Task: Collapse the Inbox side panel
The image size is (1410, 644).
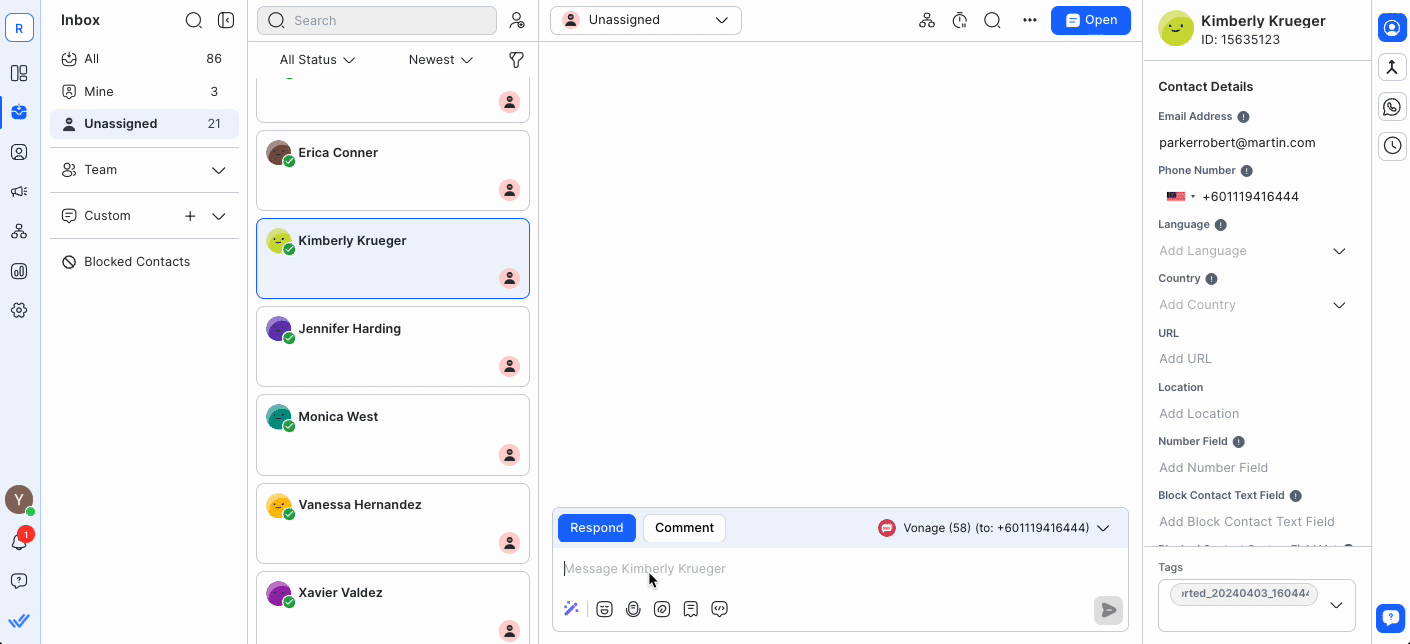Action: click(x=226, y=20)
